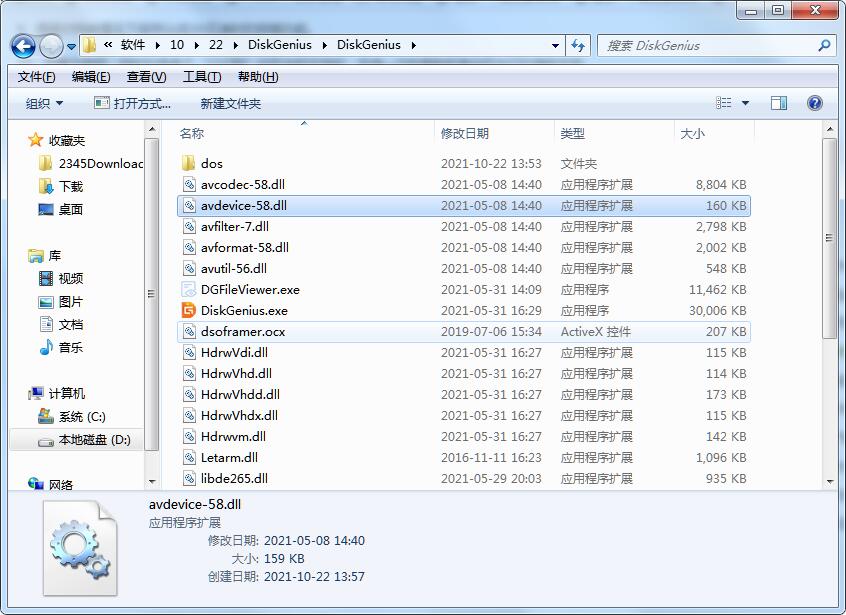Open 桌面 in the sidebar
The width and height of the screenshot is (846, 615).
pos(60,209)
